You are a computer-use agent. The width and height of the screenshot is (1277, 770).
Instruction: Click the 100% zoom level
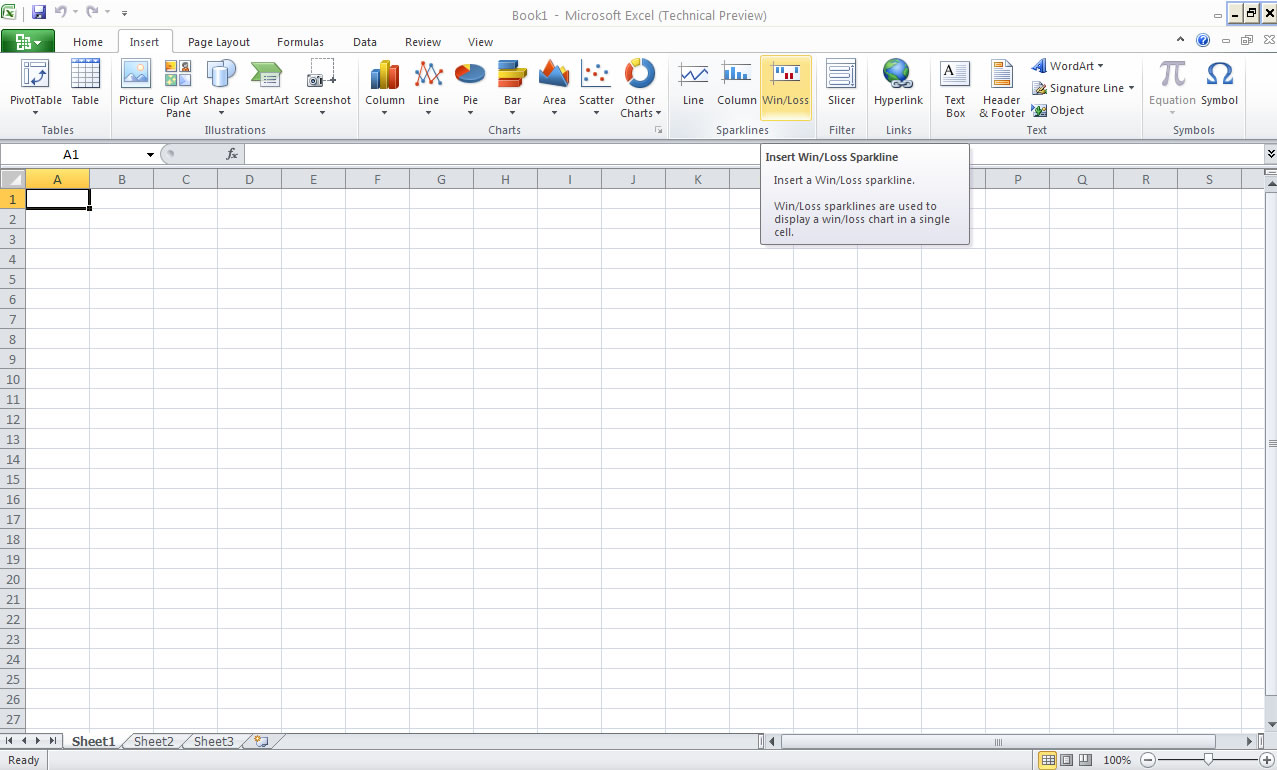point(1117,760)
